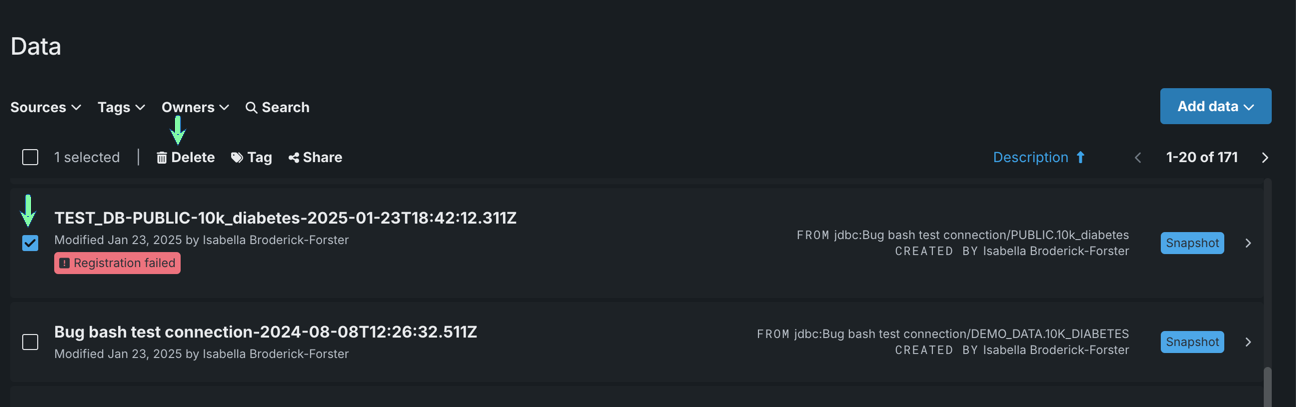This screenshot has height=407, width=1296.
Task: Uncheck the TEST_DB-PUBLIC-10k_diabetes dataset checkbox
Action: [x=30, y=243]
